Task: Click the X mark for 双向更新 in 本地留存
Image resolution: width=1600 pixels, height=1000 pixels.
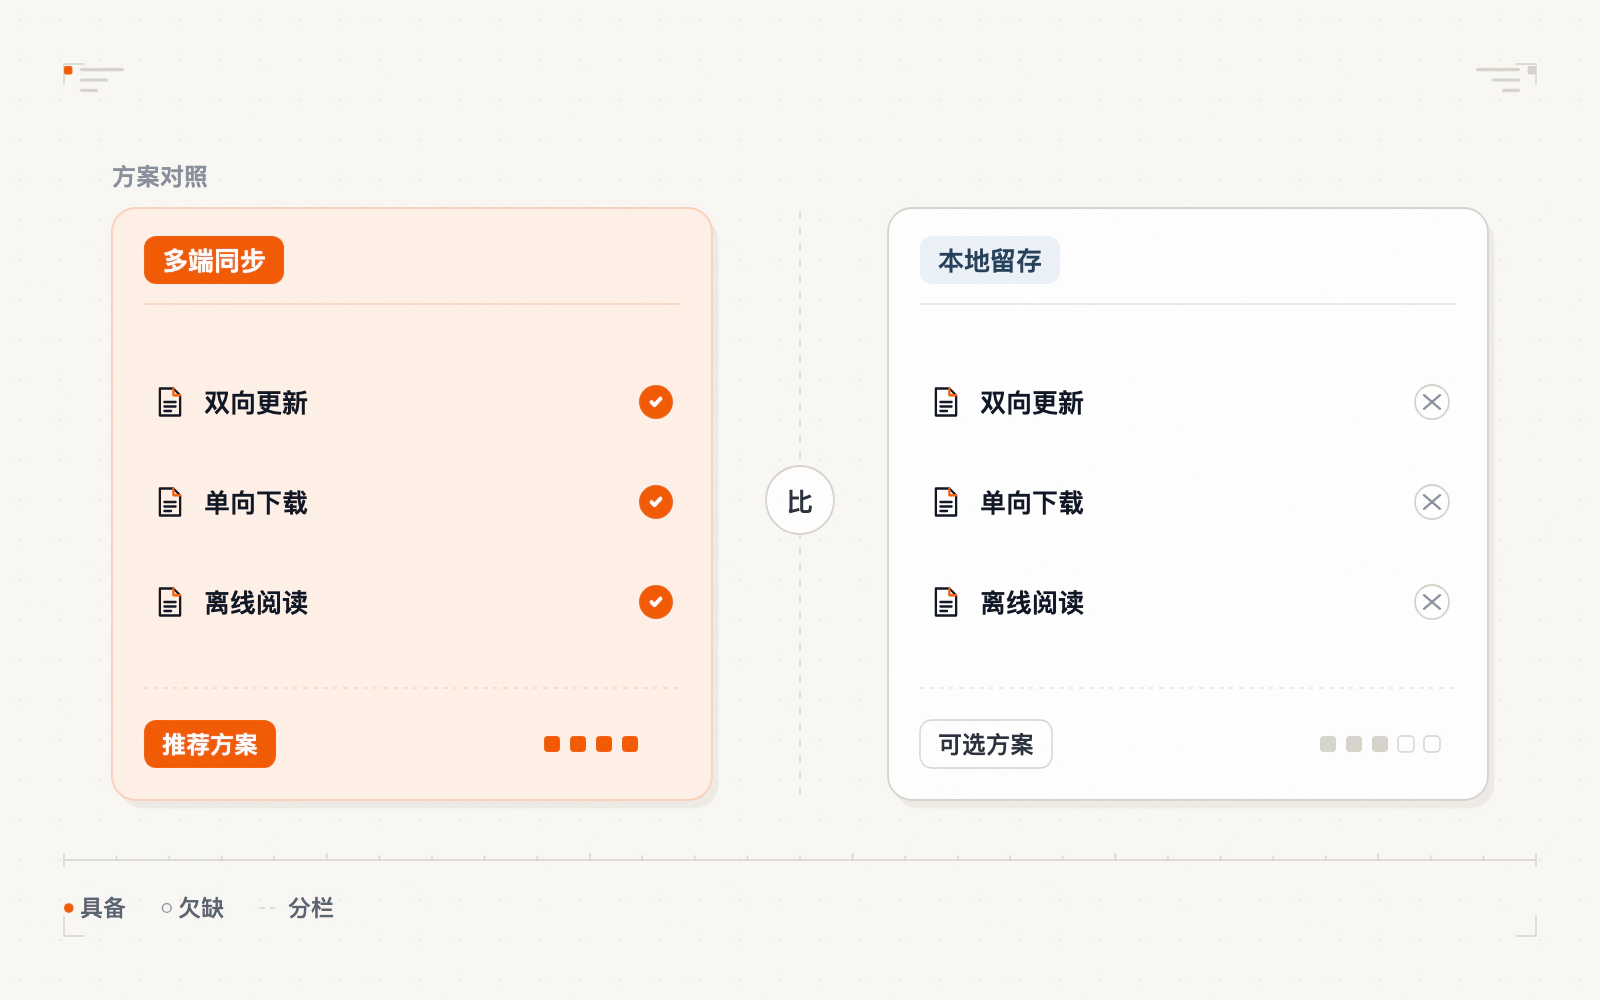Action: pyautogui.click(x=1432, y=402)
